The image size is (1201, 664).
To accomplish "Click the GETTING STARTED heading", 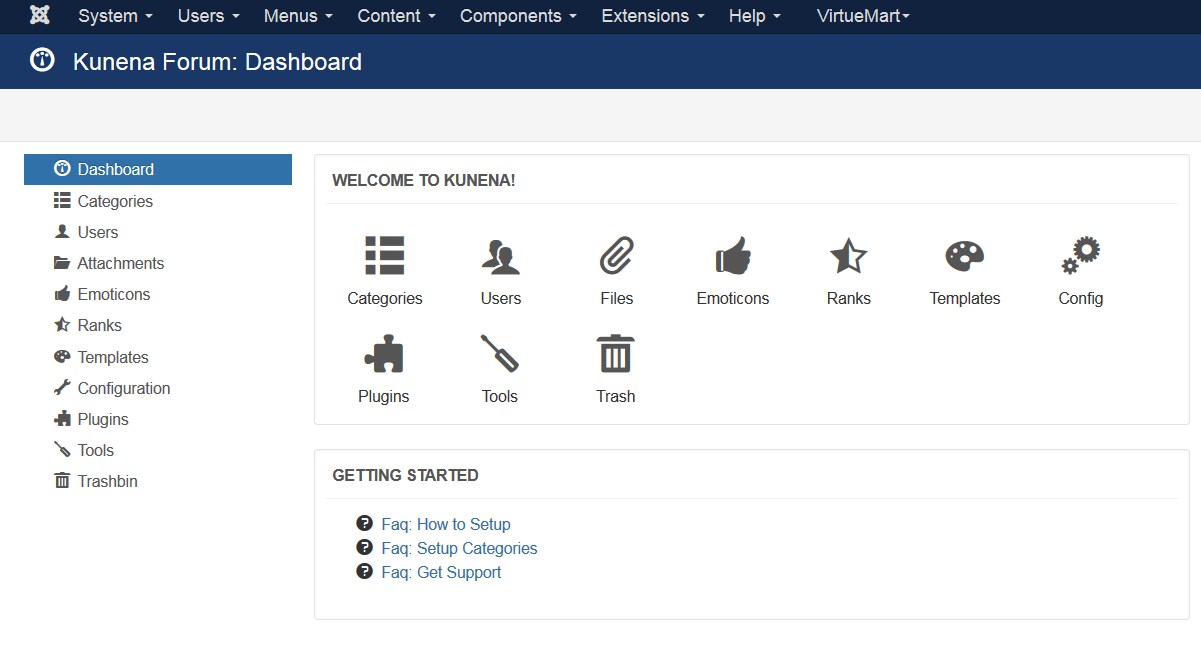I will (405, 475).
